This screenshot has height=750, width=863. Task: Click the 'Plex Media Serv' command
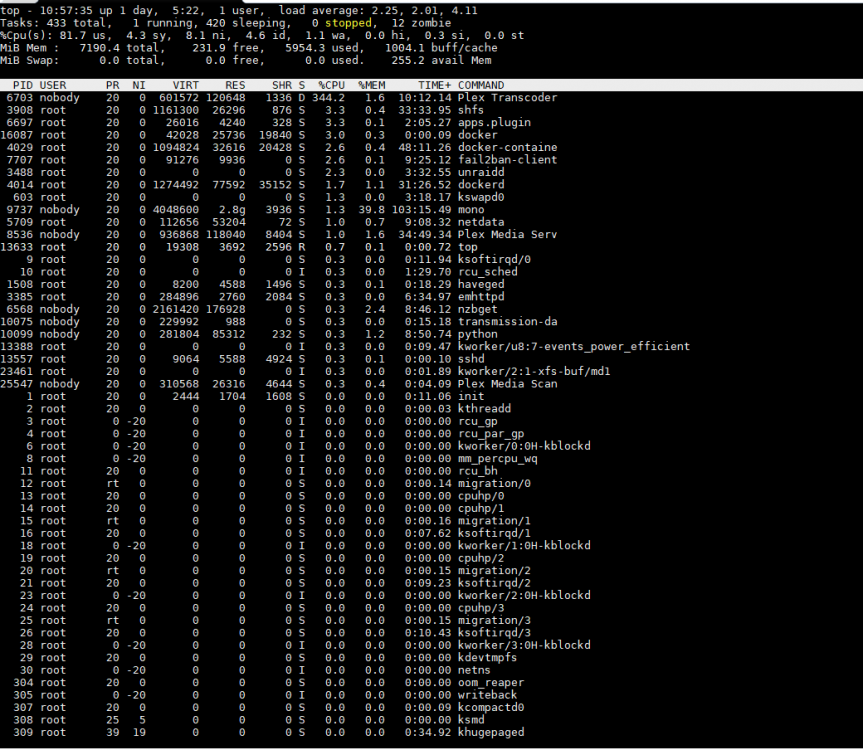[507, 234]
